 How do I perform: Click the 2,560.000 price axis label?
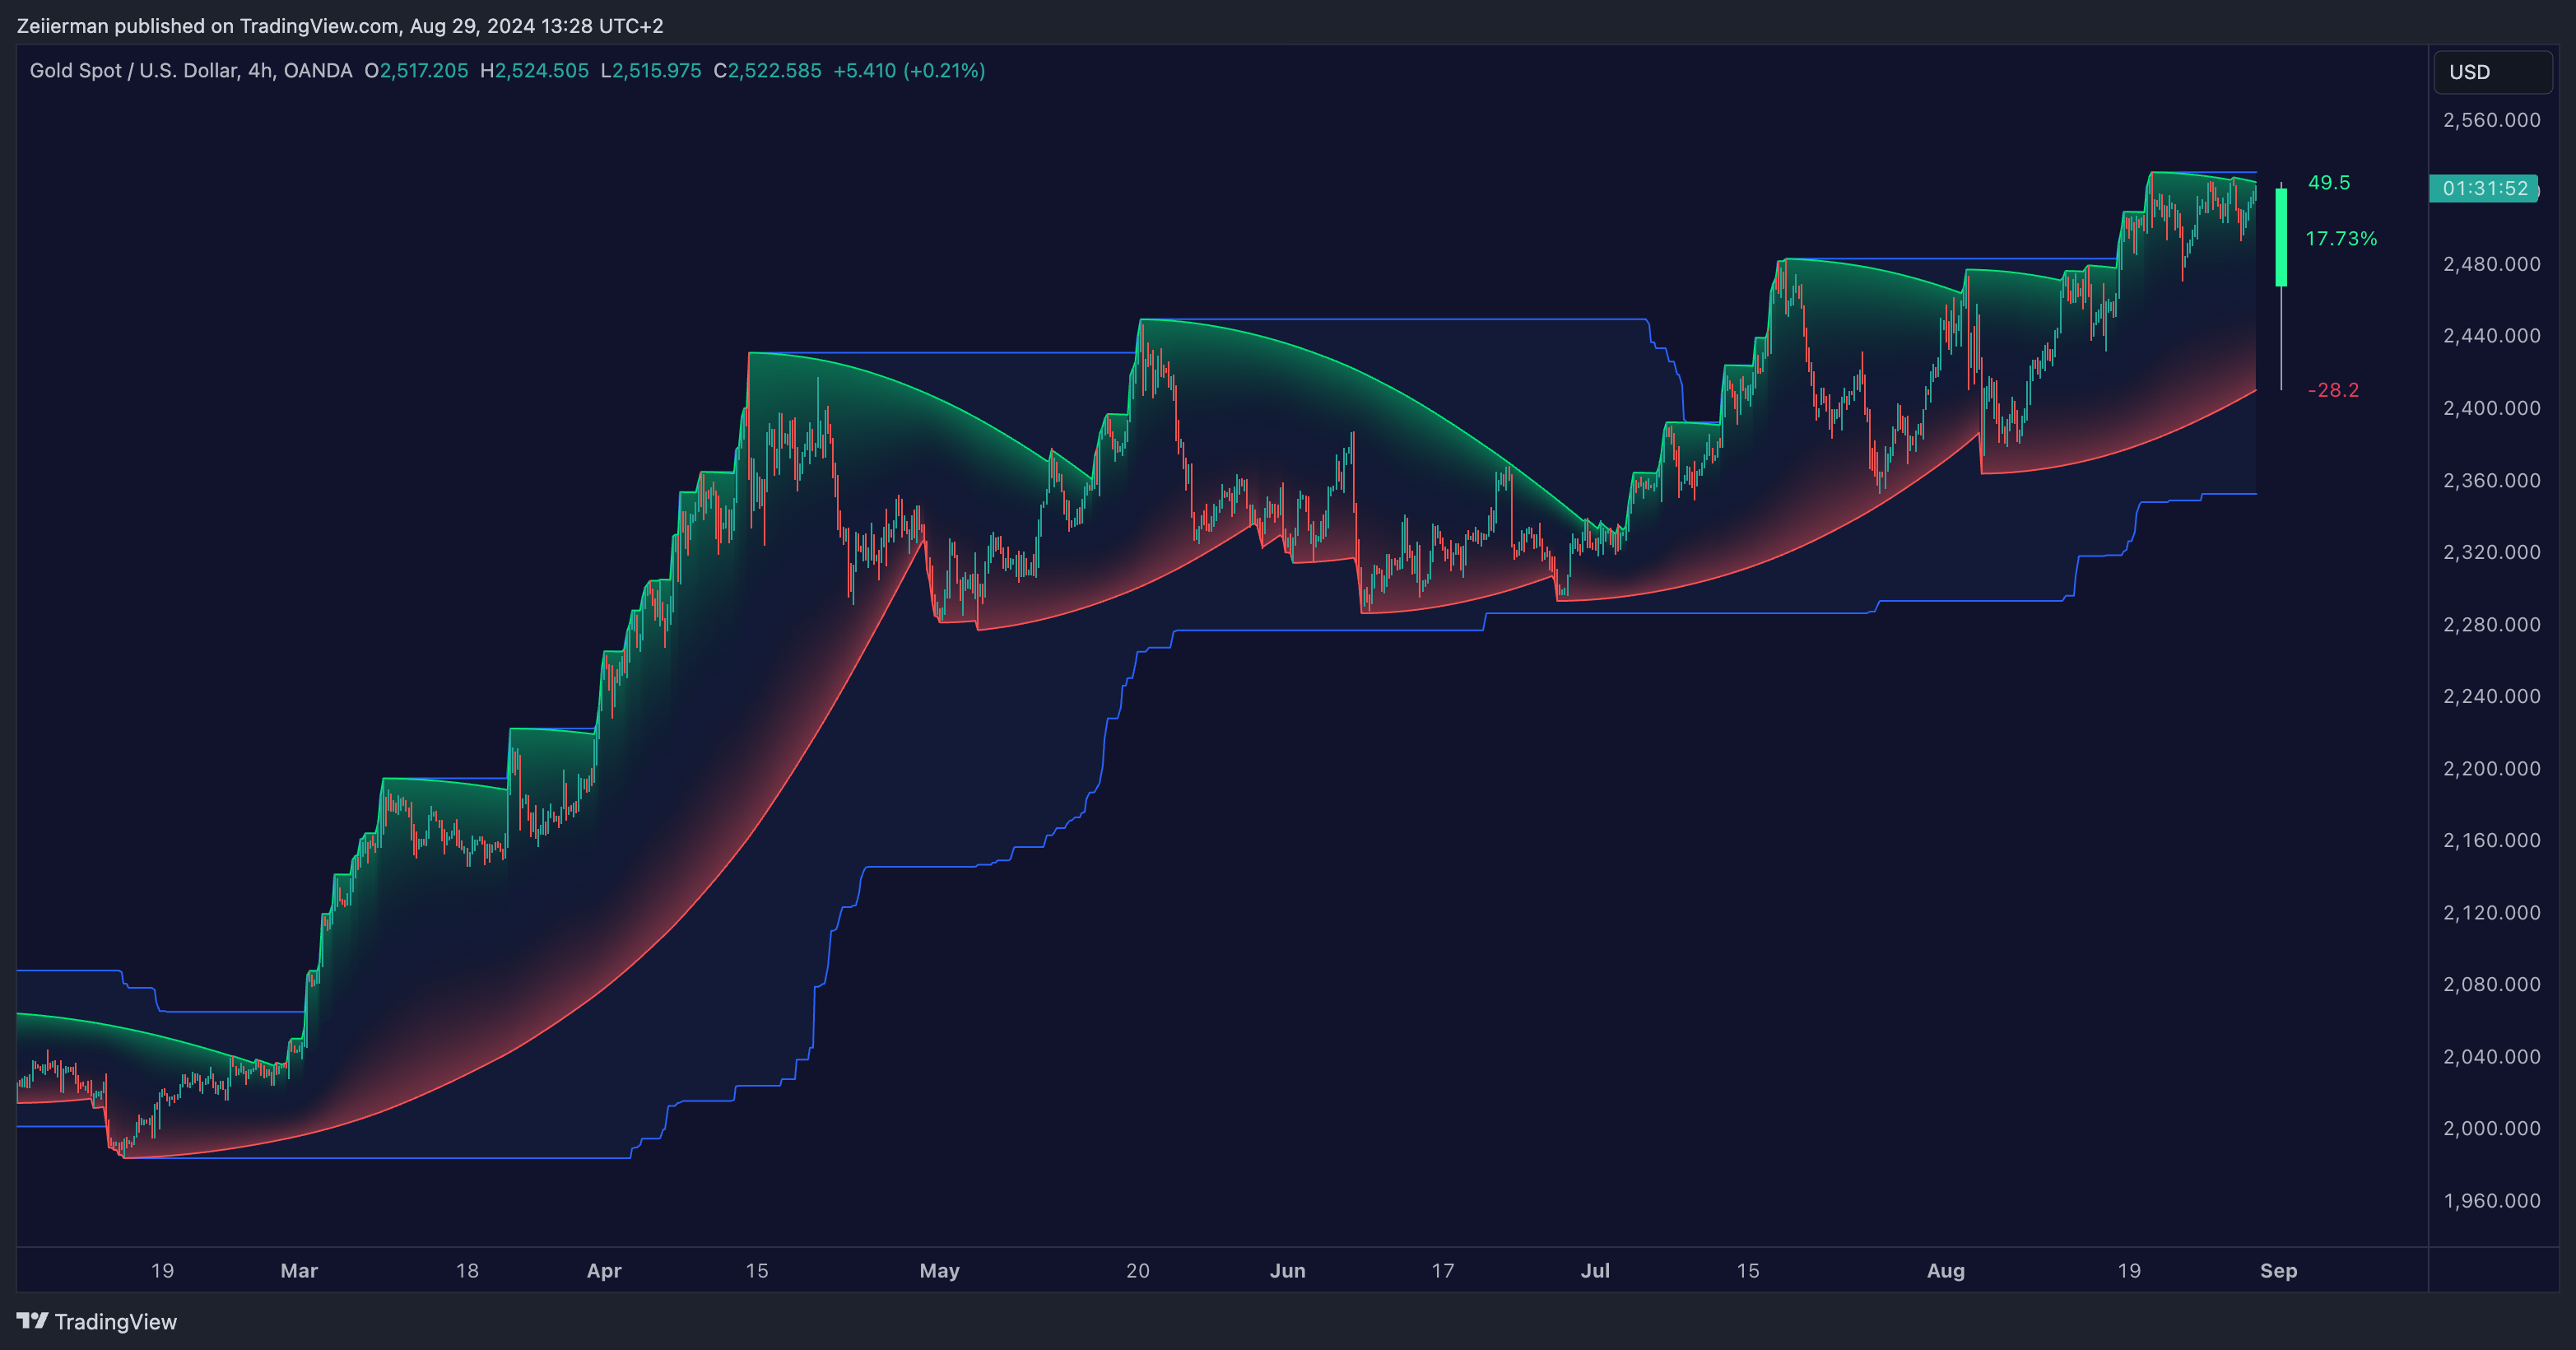click(2491, 120)
